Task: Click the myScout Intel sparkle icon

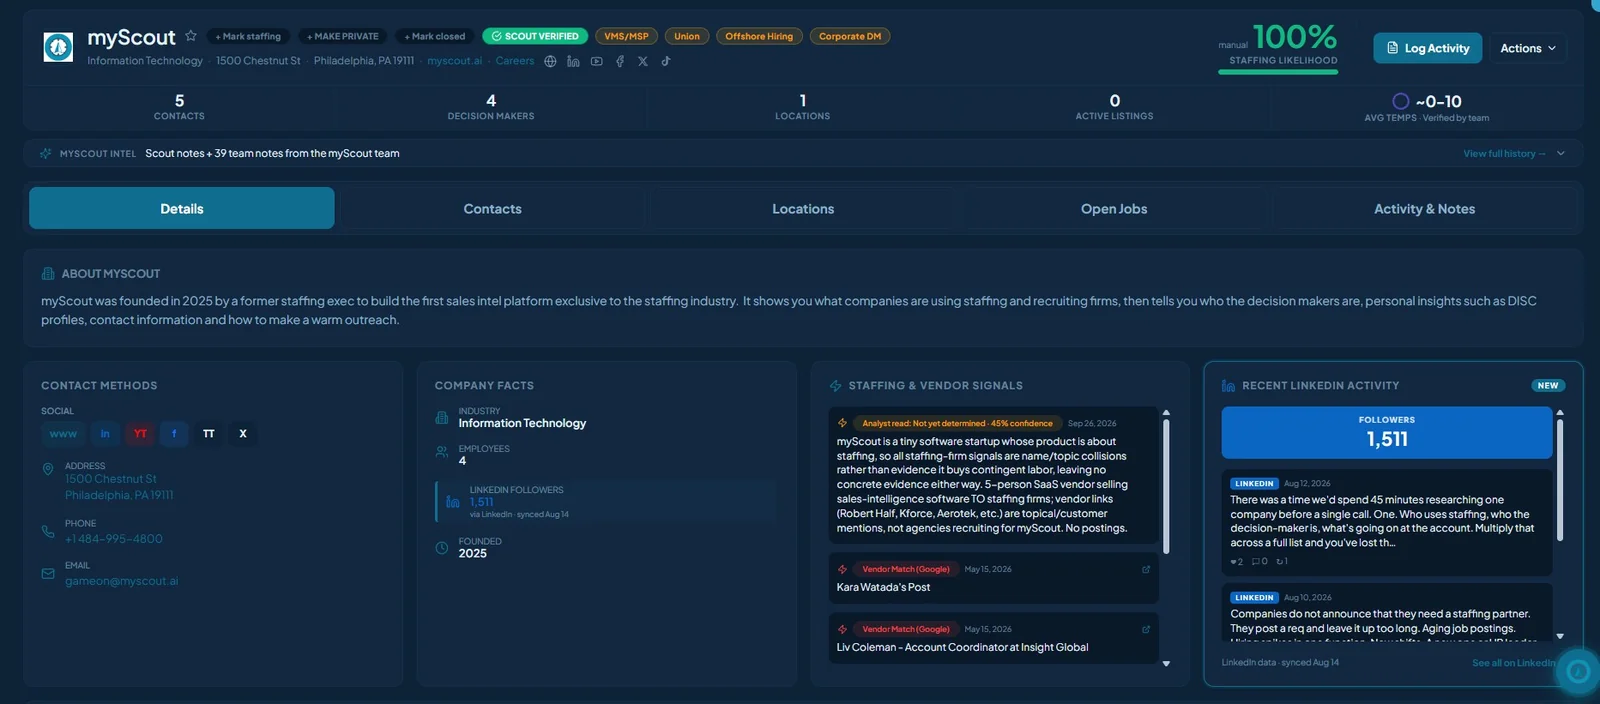Action: pos(46,153)
